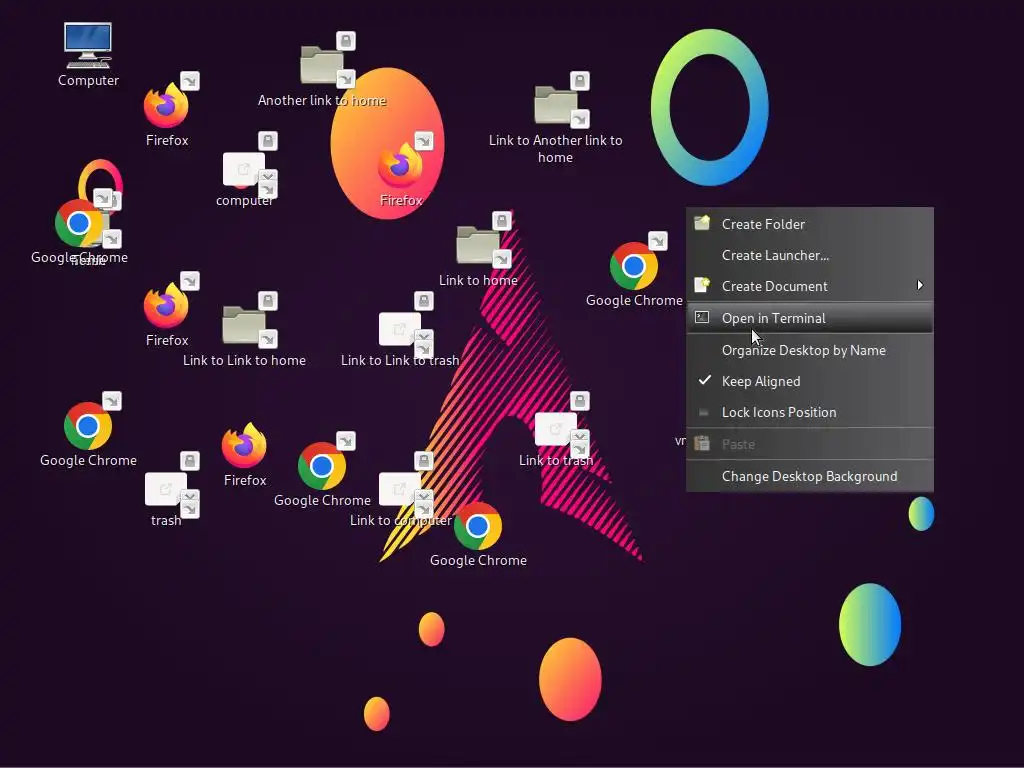Select Google Chrome shortcut right of the bottom Firefox
The height and width of the screenshot is (768, 1024).
point(322,466)
